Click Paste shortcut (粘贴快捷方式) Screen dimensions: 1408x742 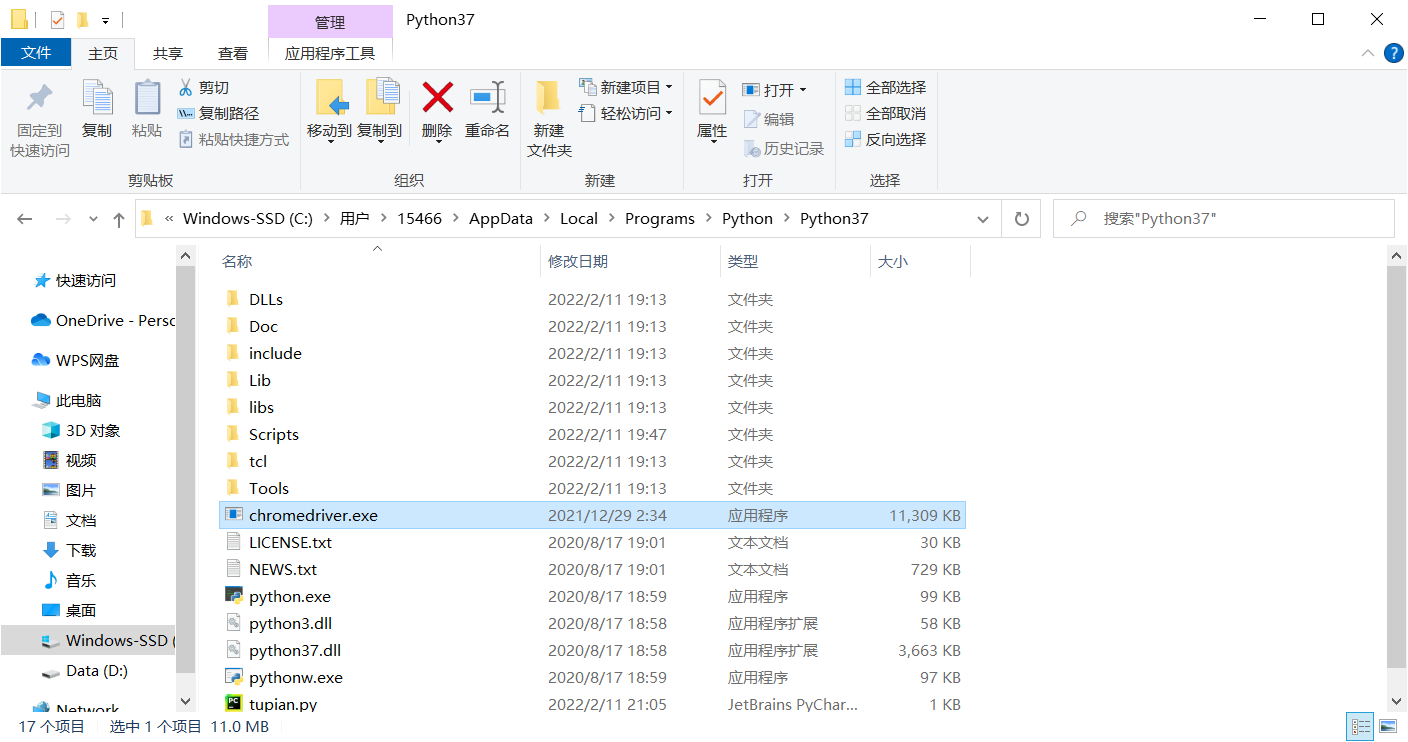tap(233, 139)
